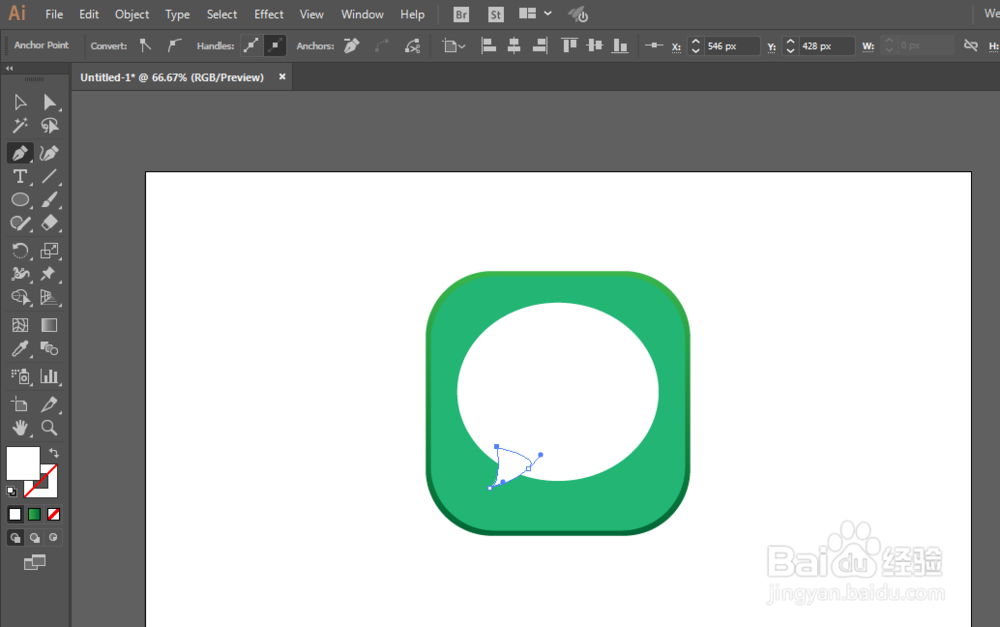Convert selected anchor points to smooth
Image resolution: width=1000 pixels, height=627 pixels.
coord(173,45)
